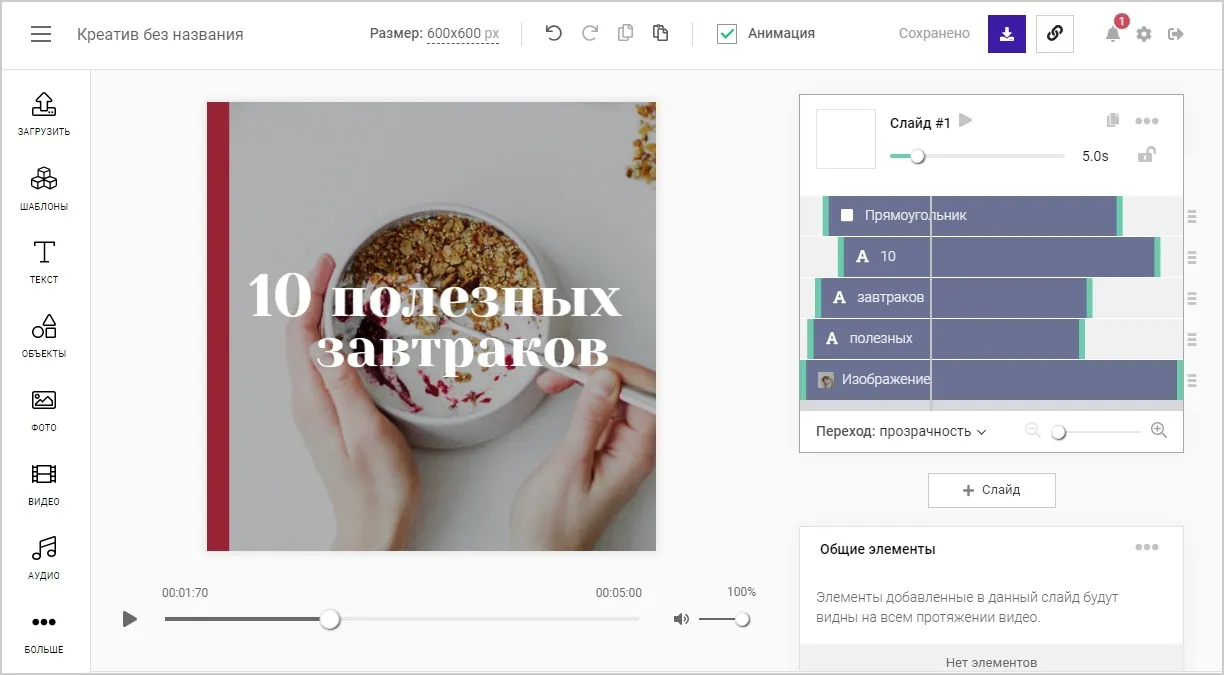This screenshot has height=675, width=1224.
Task: Click the share link icon near download
Action: pos(1055,33)
